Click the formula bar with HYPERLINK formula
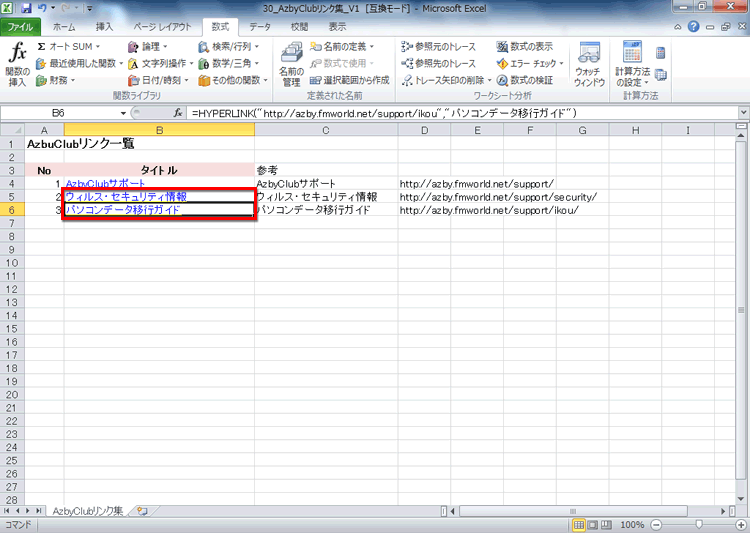This screenshot has width=750, height=533. pos(462,113)
